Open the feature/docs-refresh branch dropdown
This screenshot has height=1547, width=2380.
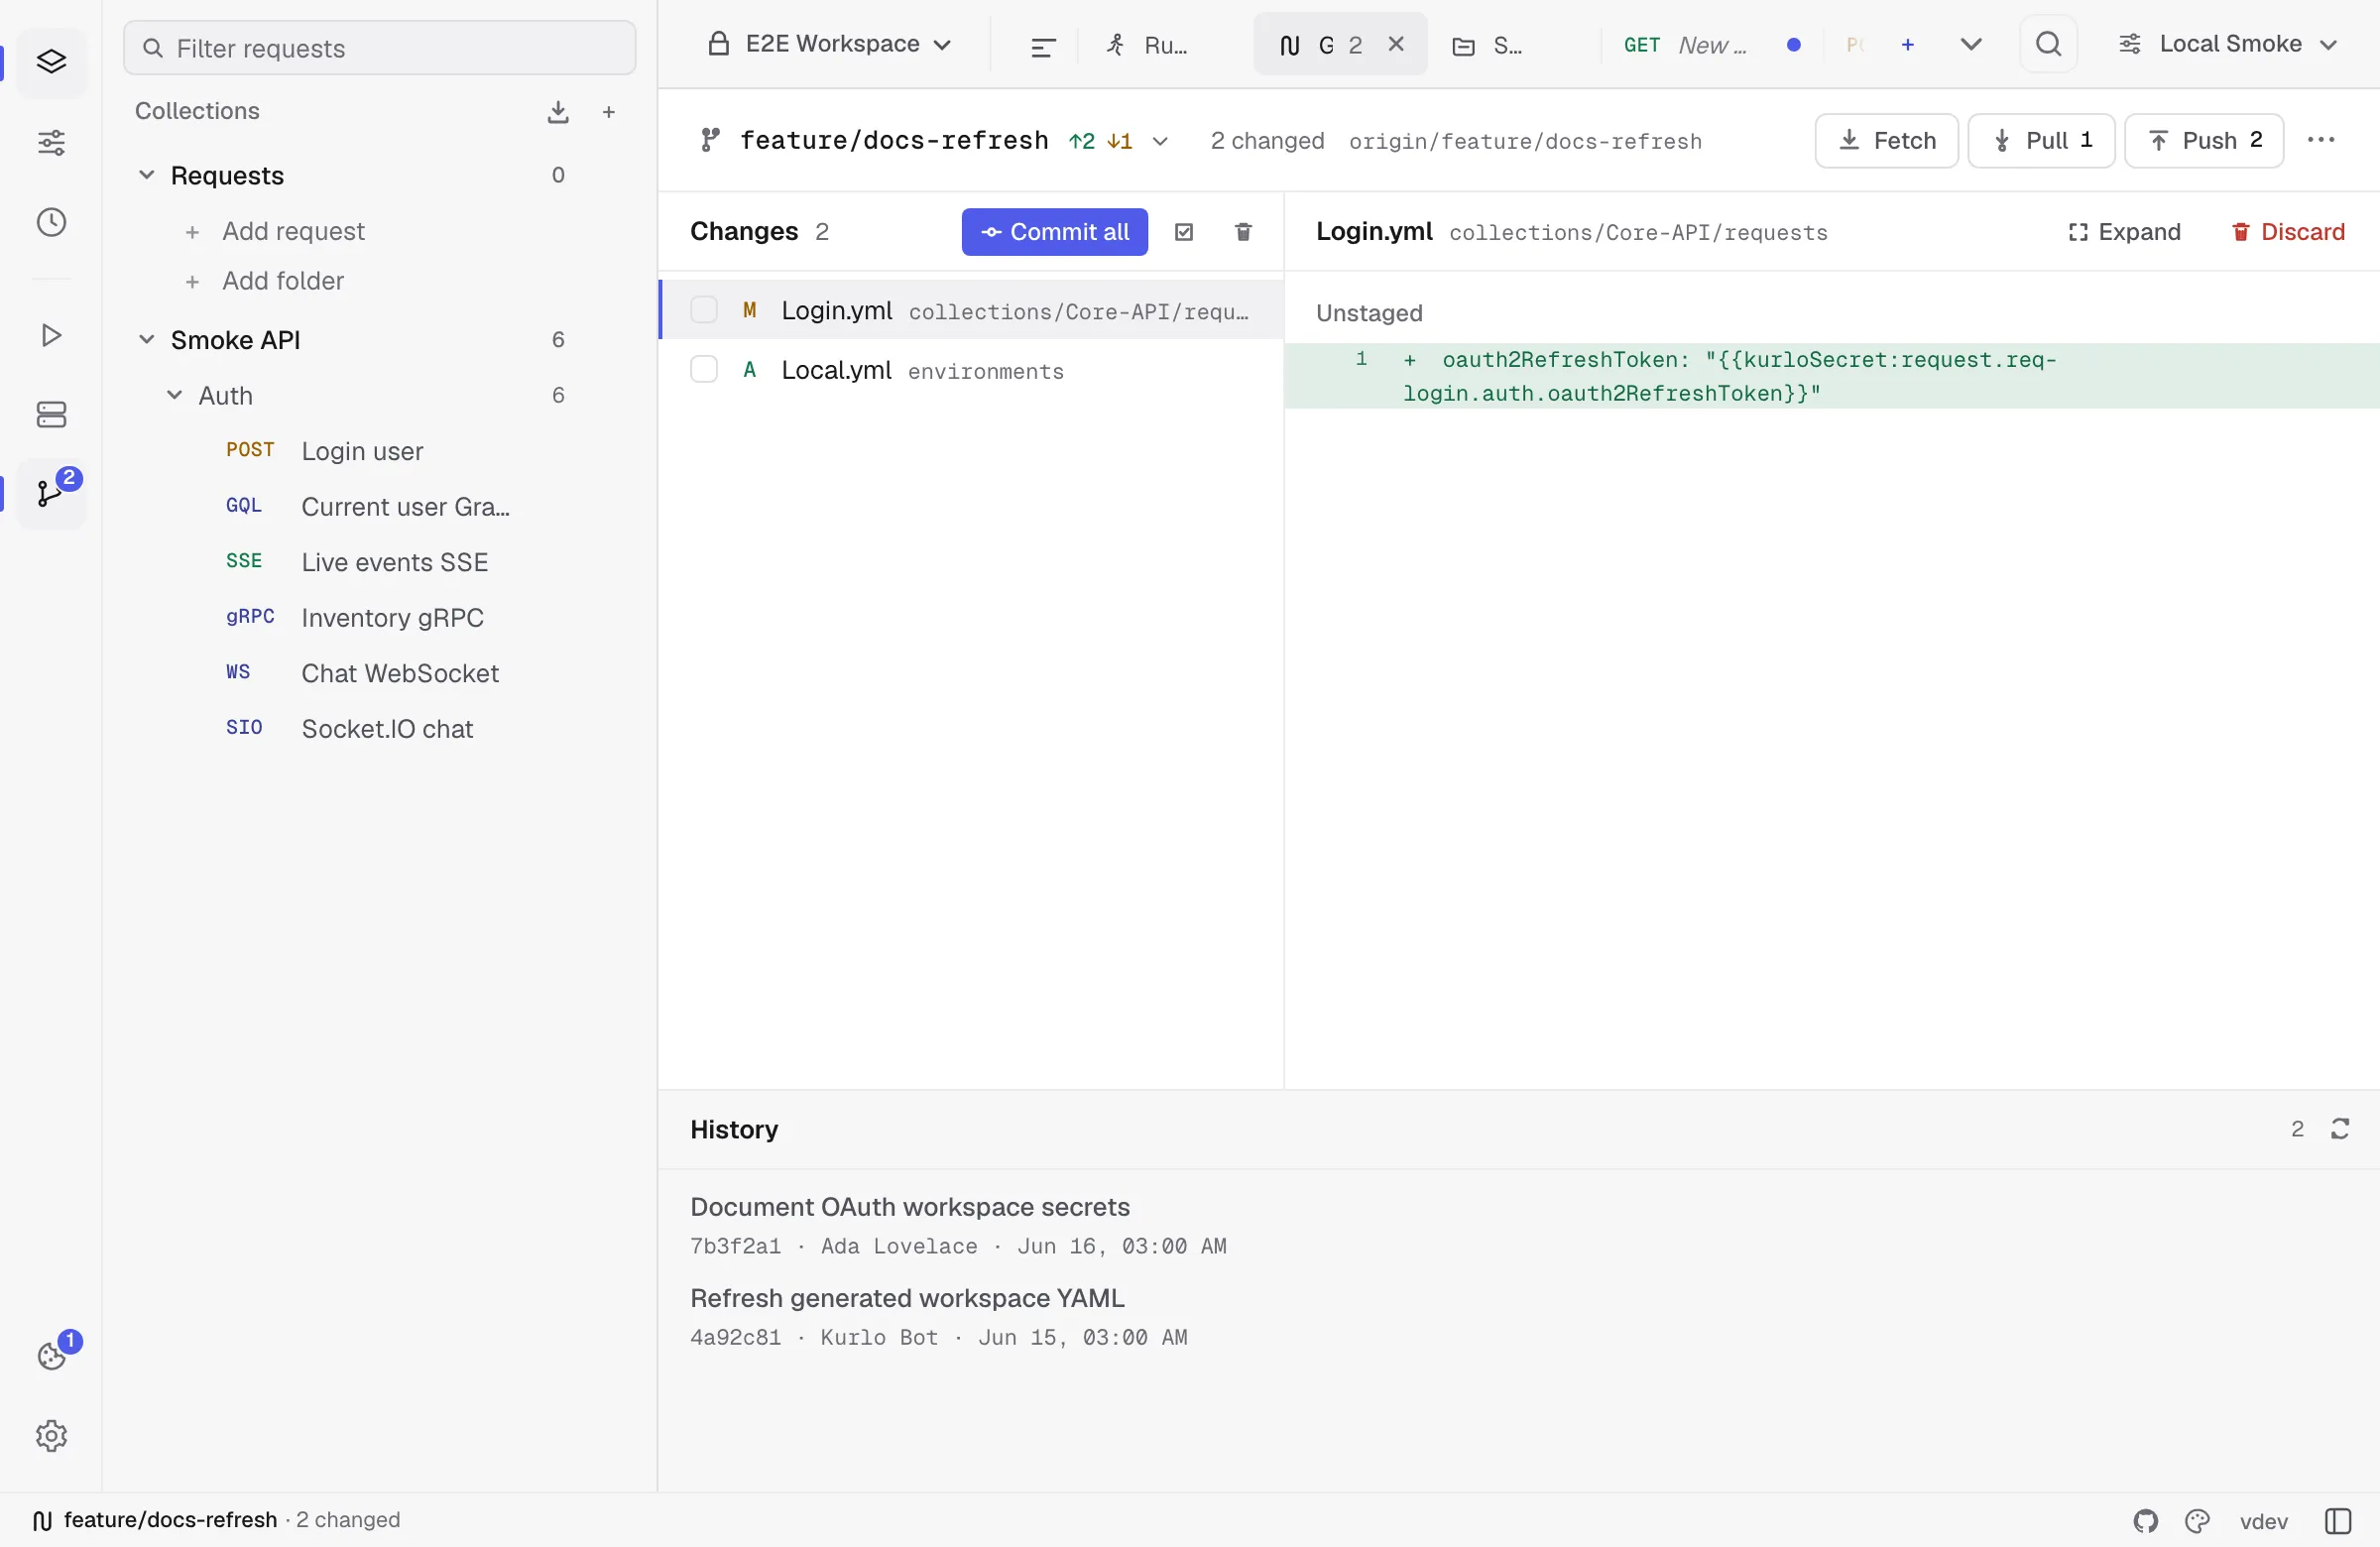(936, 141)
